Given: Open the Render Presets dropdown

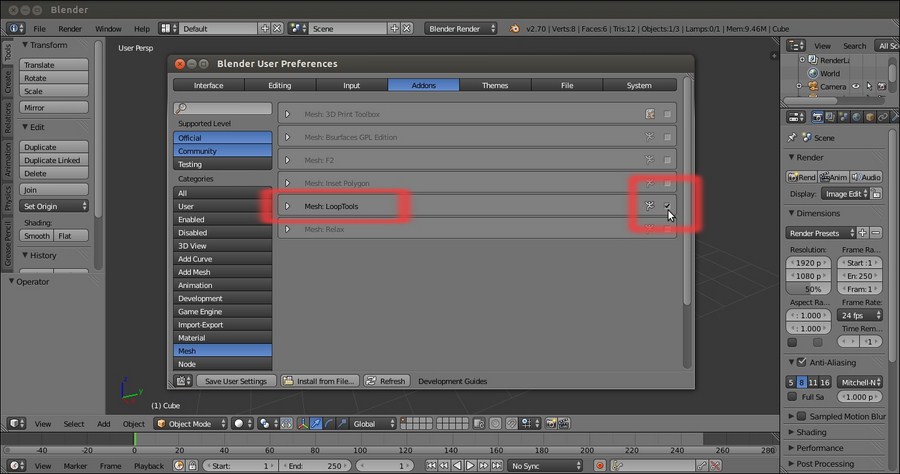Looking at the screenshot, I should pos(820,233).
